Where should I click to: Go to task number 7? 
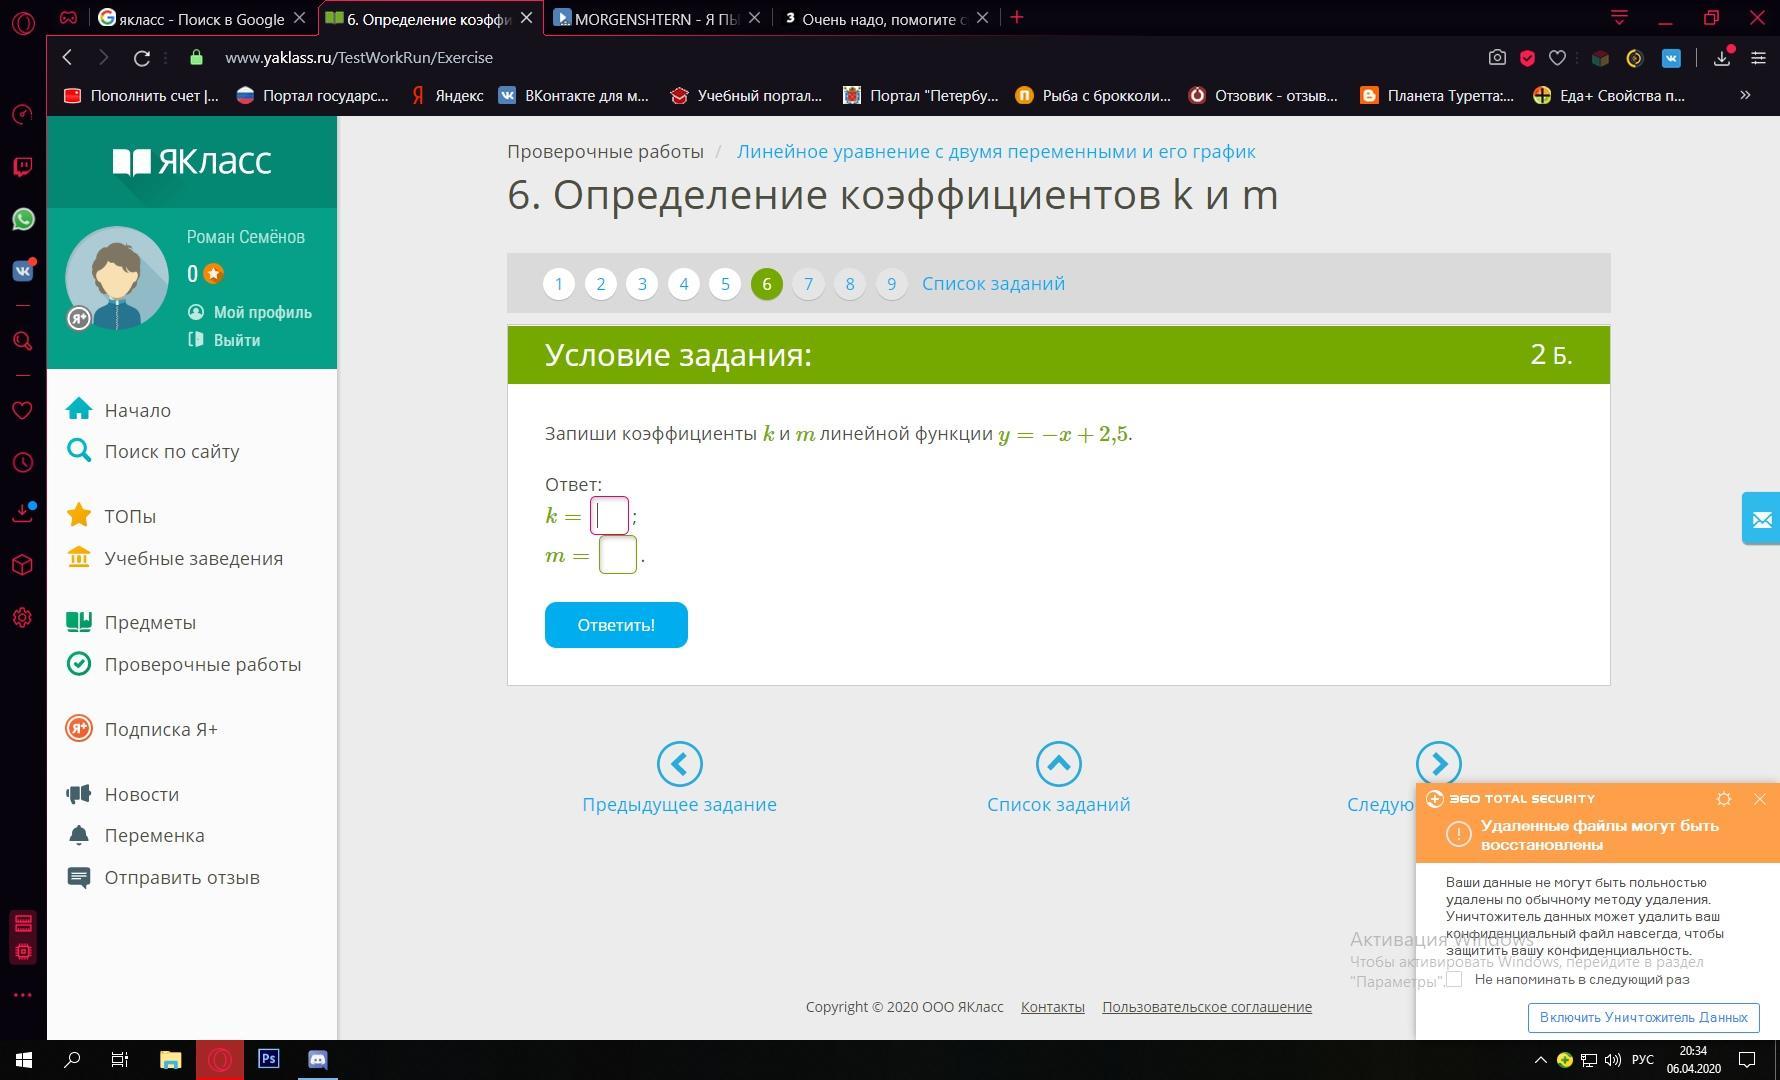click(x=808, y=284)
